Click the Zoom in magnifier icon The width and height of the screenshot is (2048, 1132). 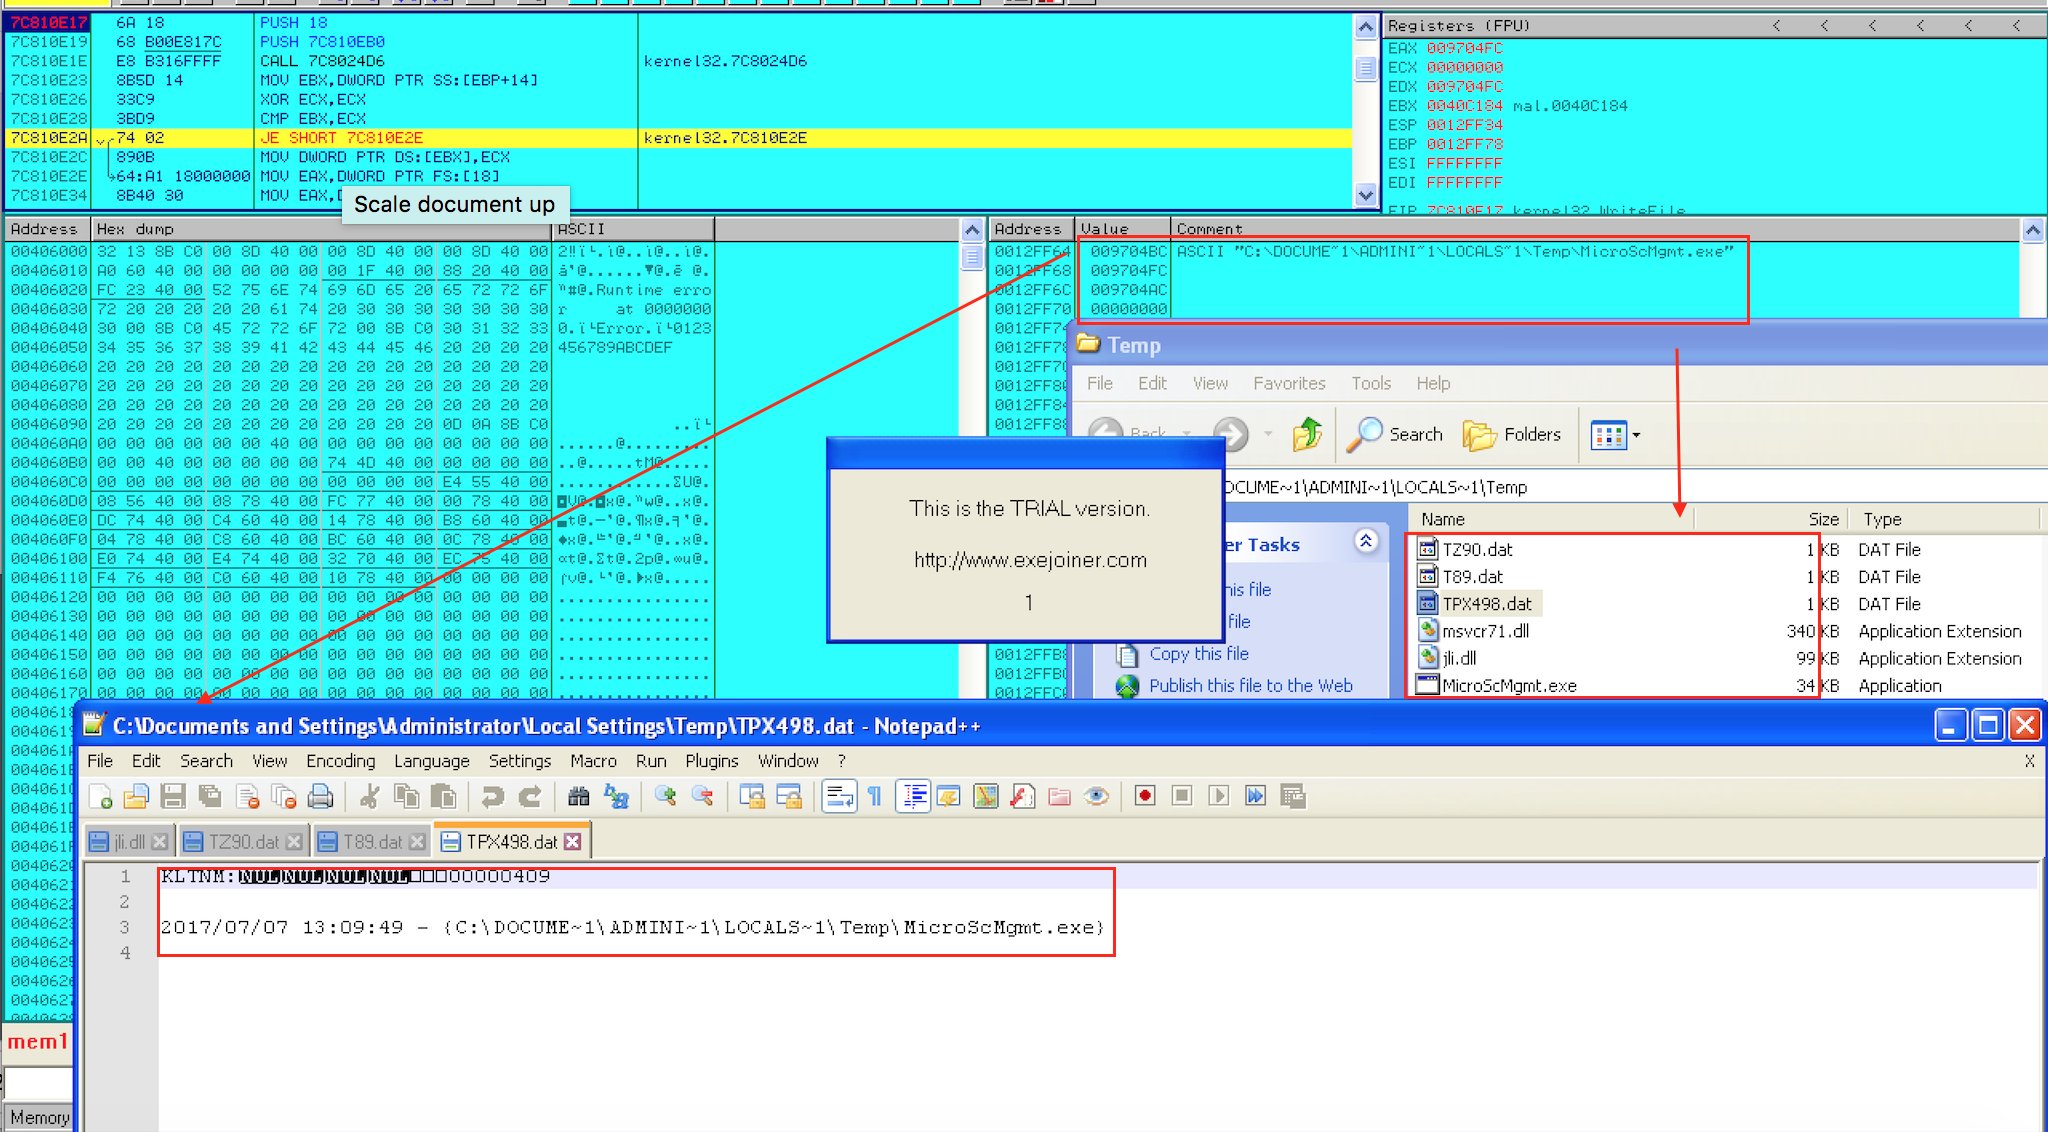pyautogui.click(x=665, y=796)
